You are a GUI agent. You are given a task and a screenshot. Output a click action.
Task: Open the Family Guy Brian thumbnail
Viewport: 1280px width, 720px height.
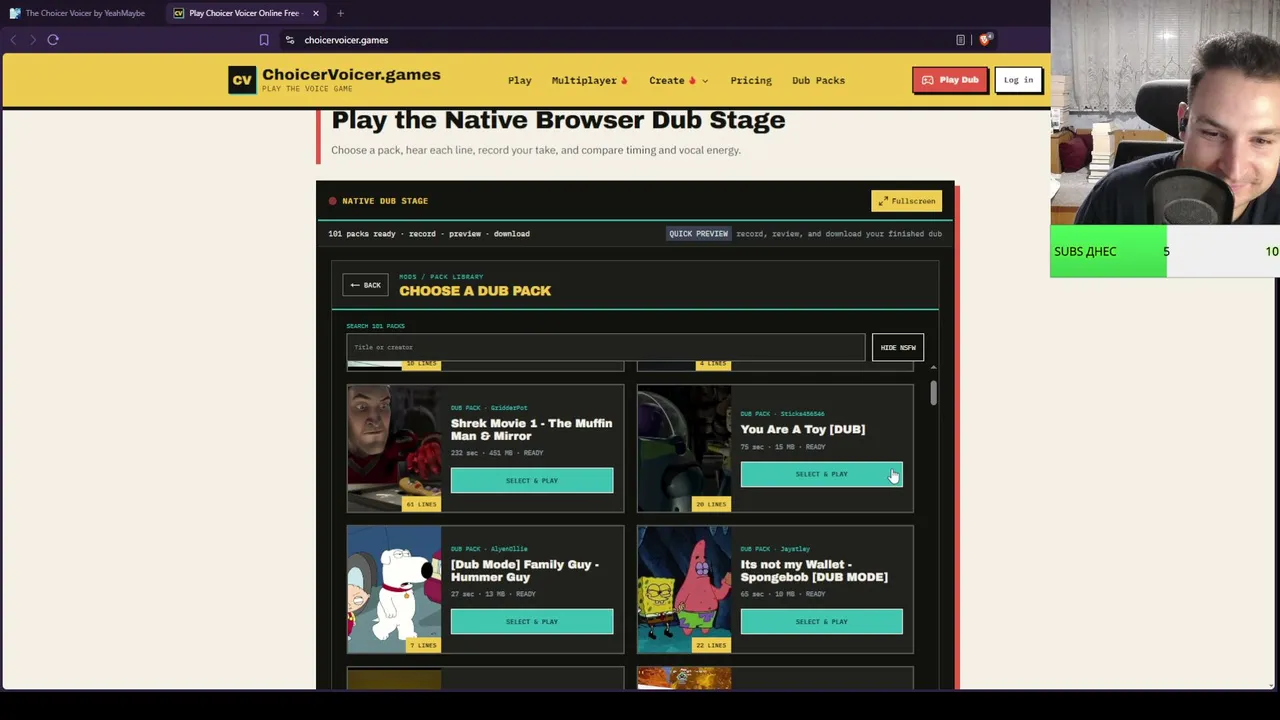(394, 589)
